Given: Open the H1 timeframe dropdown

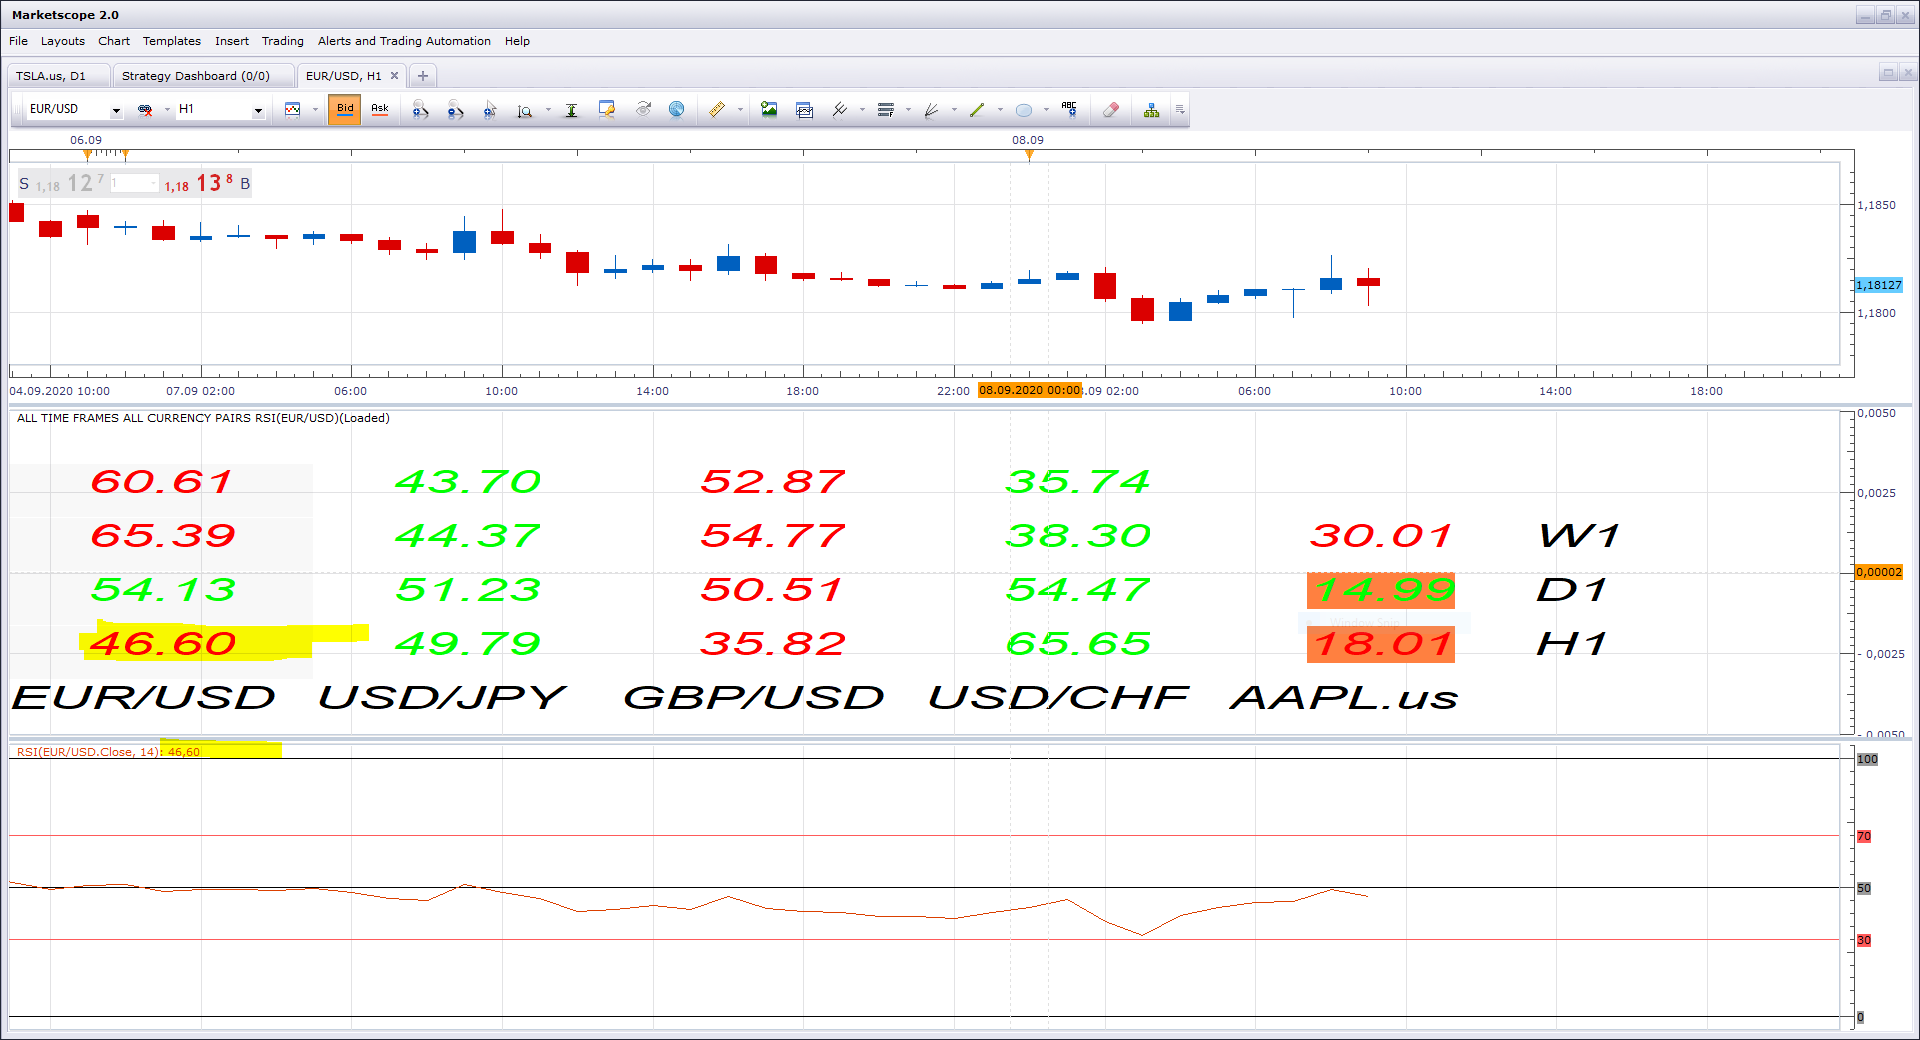Looking at the screenshot, I should 258,110.
